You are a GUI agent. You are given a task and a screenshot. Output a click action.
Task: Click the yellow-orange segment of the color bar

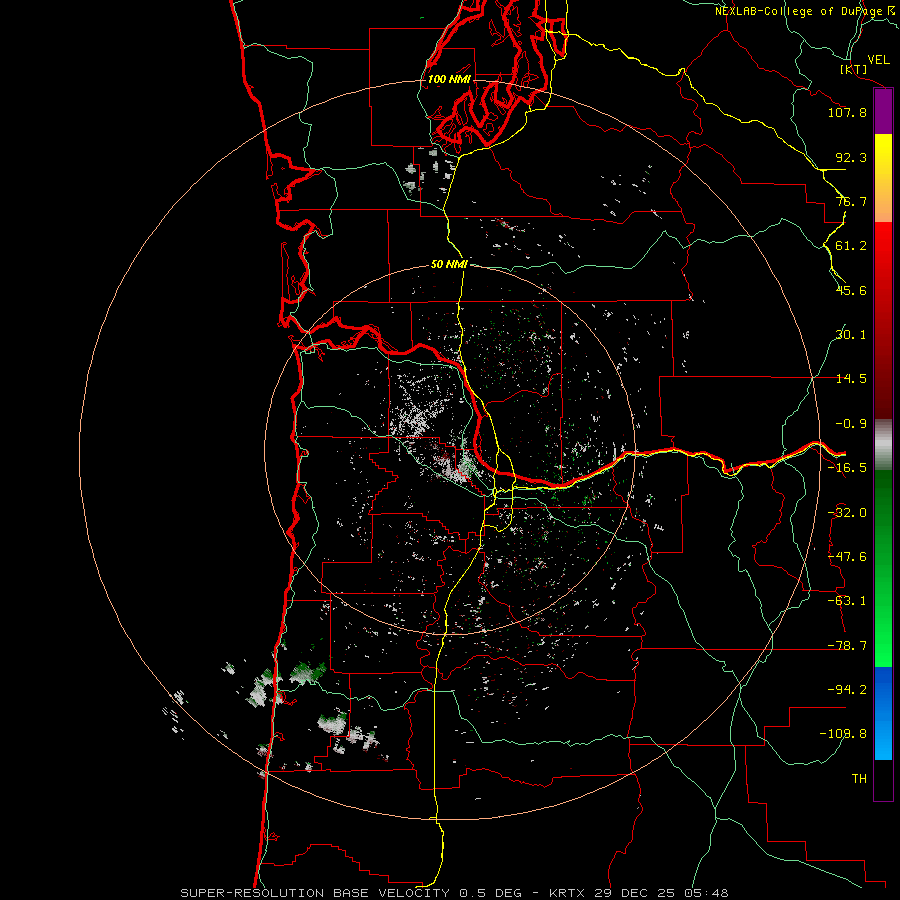tap(883, 178)
